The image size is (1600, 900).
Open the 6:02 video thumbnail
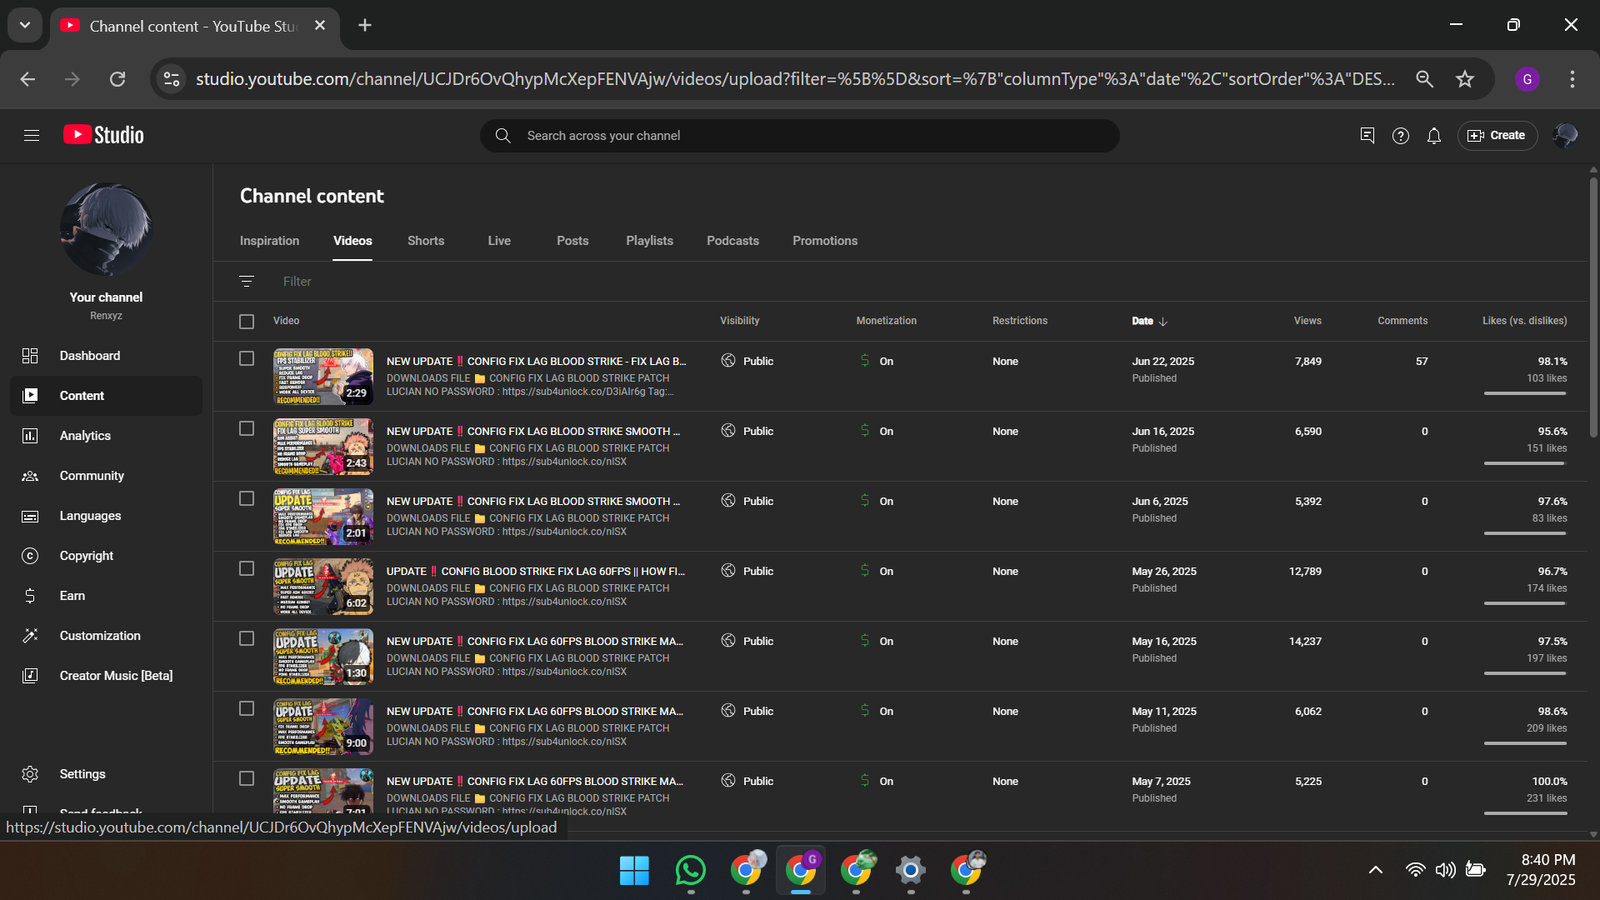click(323, 586)
